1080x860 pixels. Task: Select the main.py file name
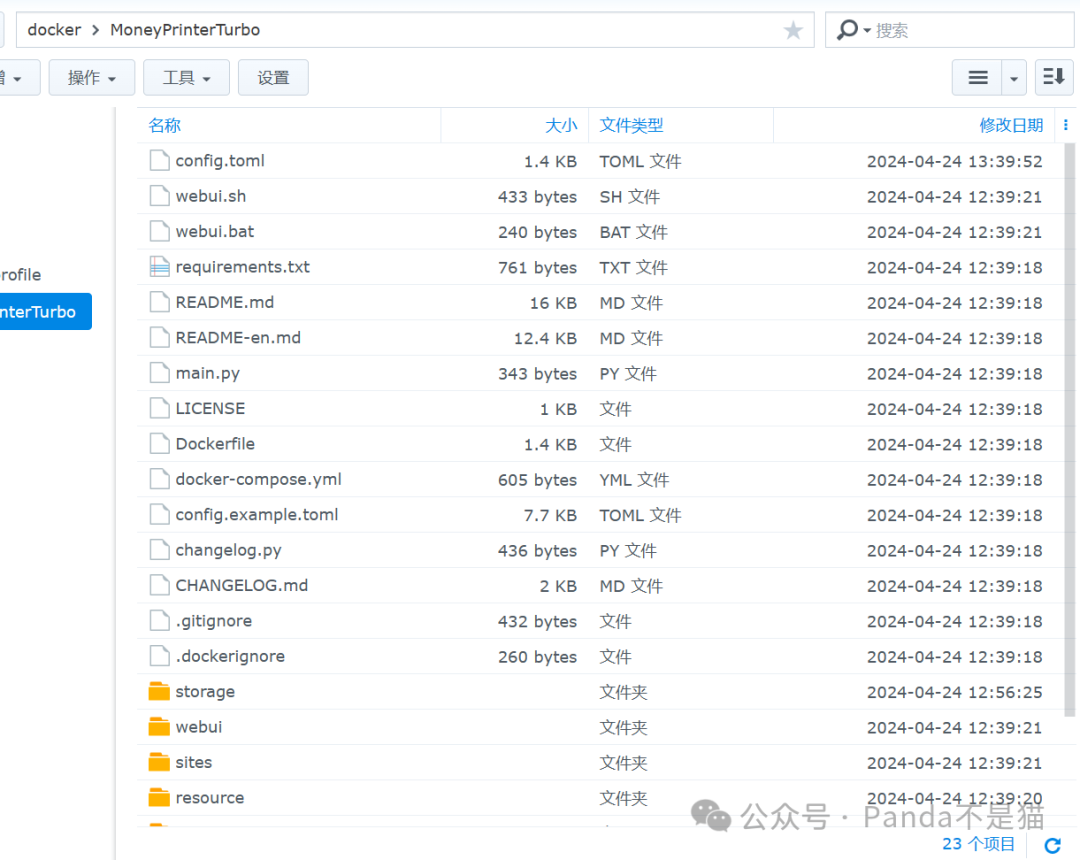pos(207,373)
